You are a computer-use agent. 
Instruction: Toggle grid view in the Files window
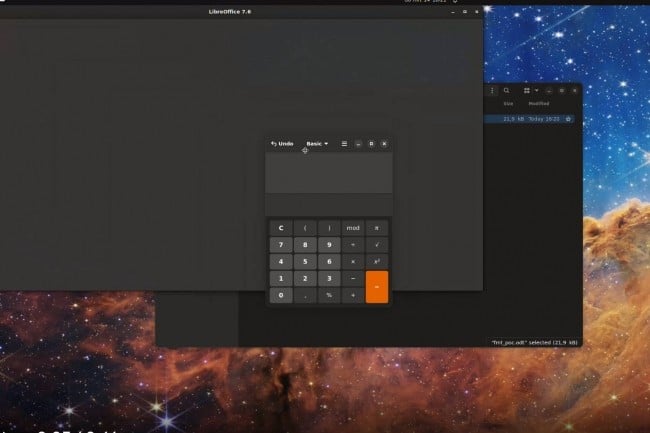click(x=526, y=90)
